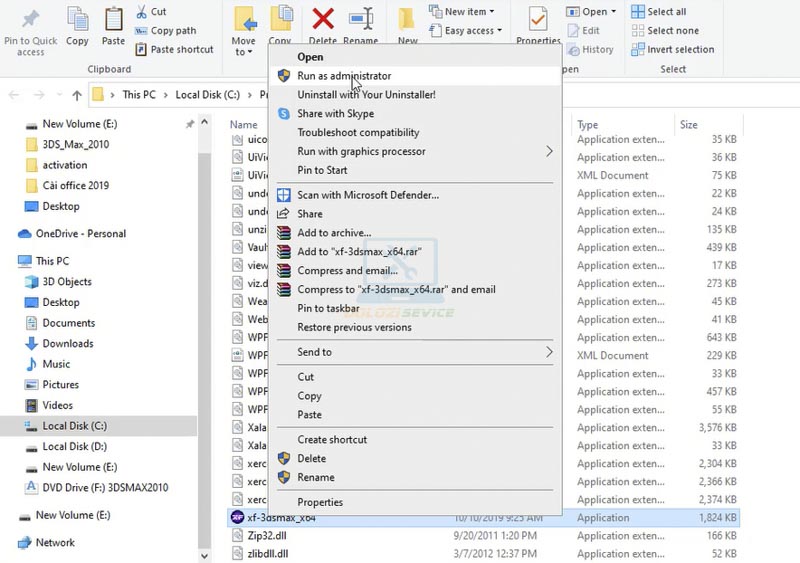Click the navigation pane scroll down arrow
Screen dimensions: 800x563
[205, 556]
